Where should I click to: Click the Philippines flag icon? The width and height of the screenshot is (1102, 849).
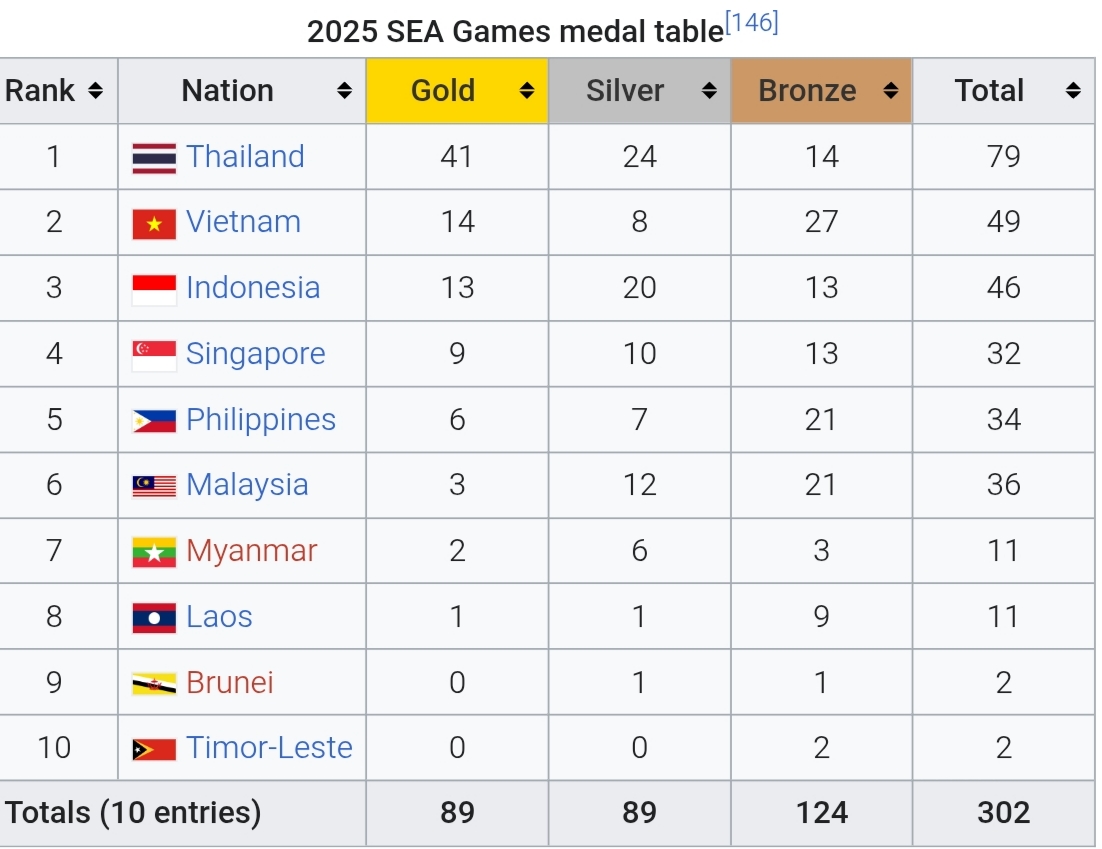[154, 420]
